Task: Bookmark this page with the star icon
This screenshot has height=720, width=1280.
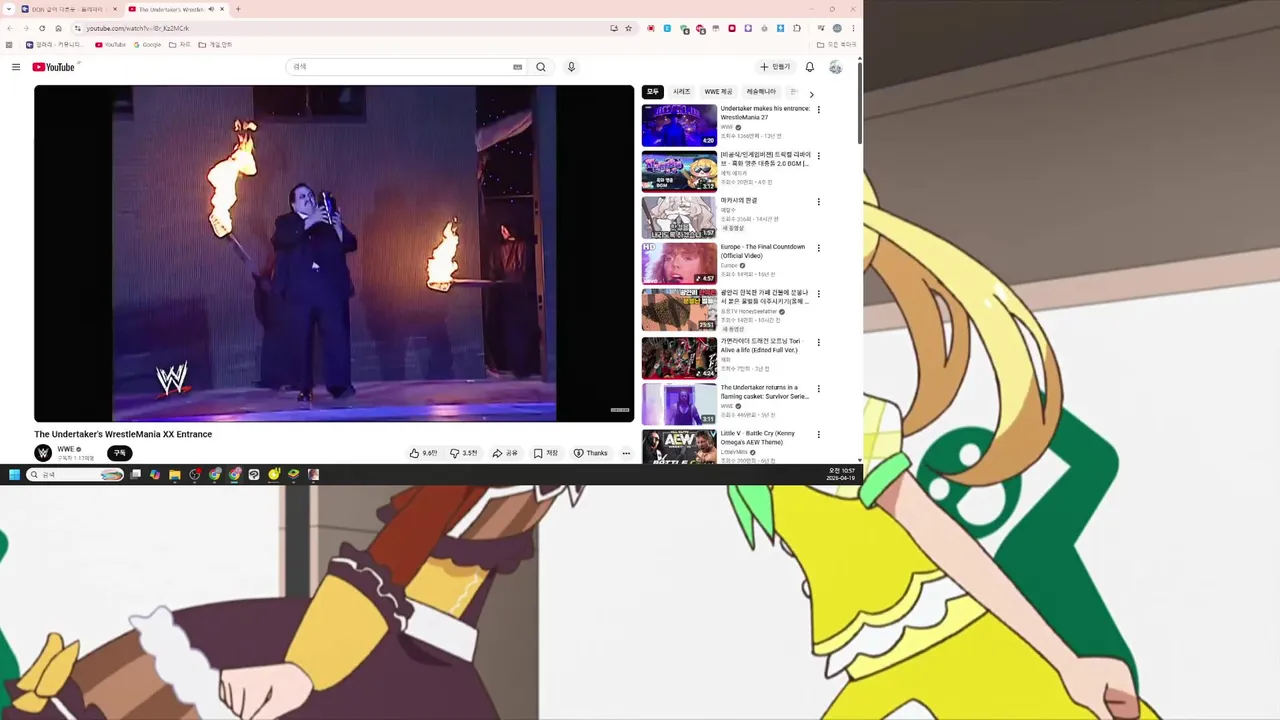Action: (628, 28)
